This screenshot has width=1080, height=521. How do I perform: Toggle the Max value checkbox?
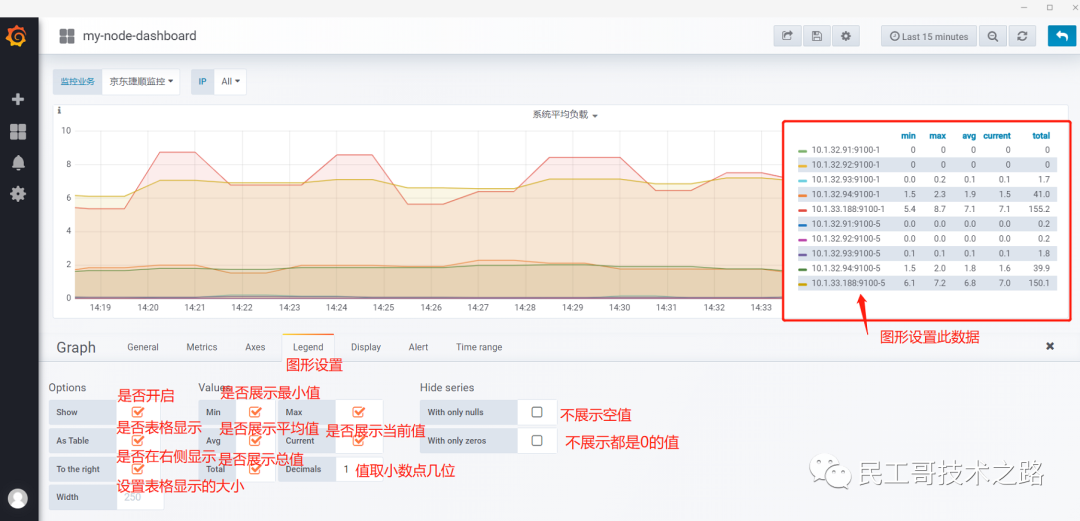[x=358, y=412]
